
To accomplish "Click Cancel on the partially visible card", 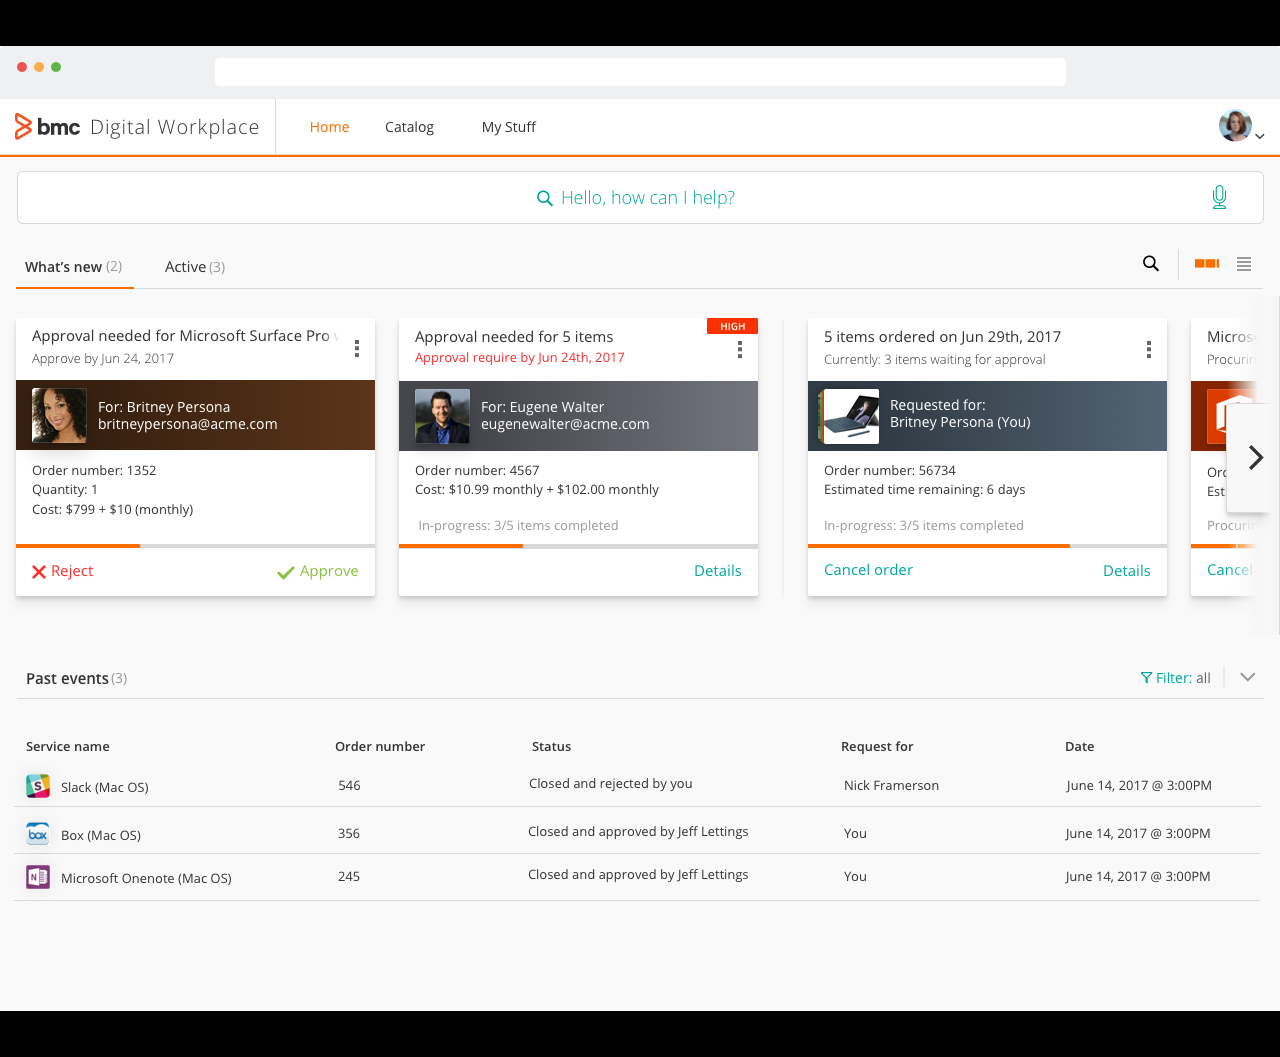I will [x=1230, y=570].
